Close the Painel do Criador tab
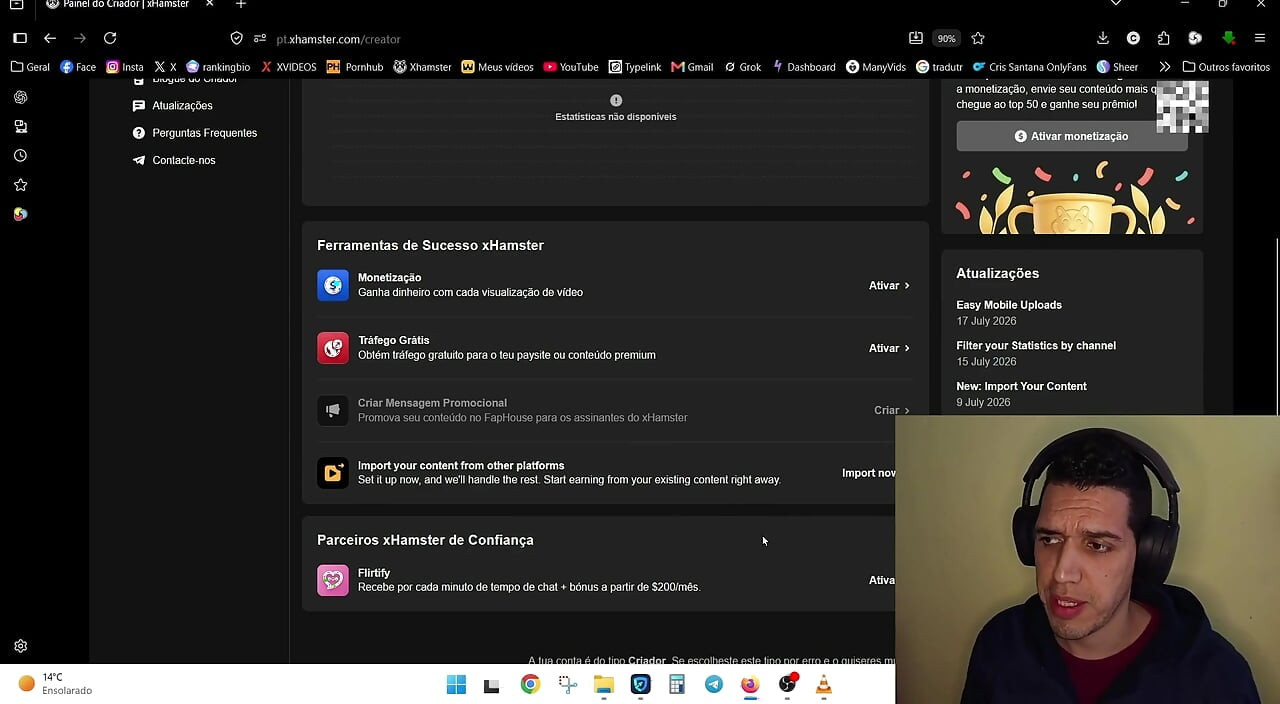This screenshot has height=704, width=1280. pyautogui.click(x=209, y=5)
